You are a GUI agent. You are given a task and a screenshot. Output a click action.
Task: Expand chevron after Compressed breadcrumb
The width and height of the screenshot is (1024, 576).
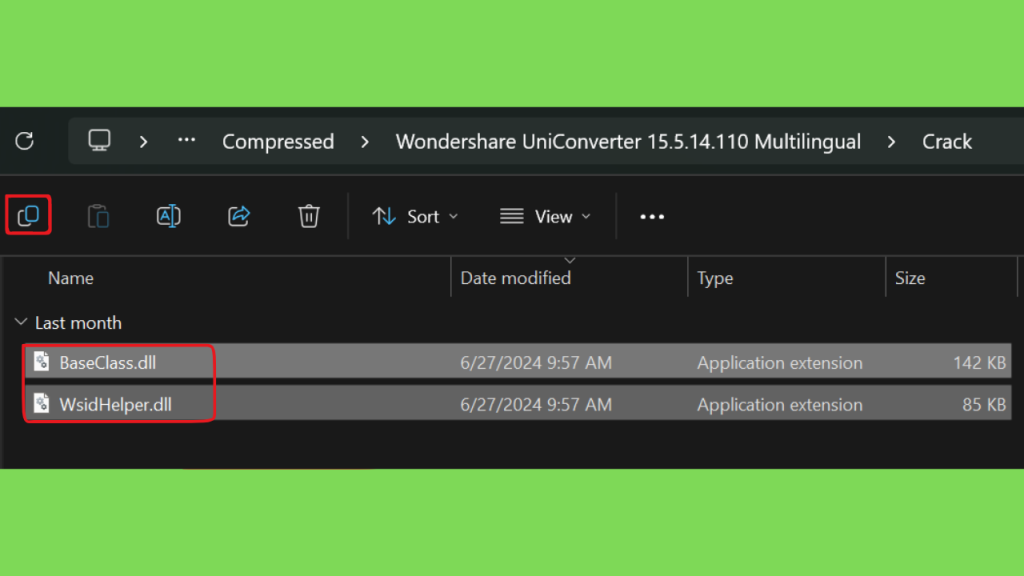(x=365, y=142)
